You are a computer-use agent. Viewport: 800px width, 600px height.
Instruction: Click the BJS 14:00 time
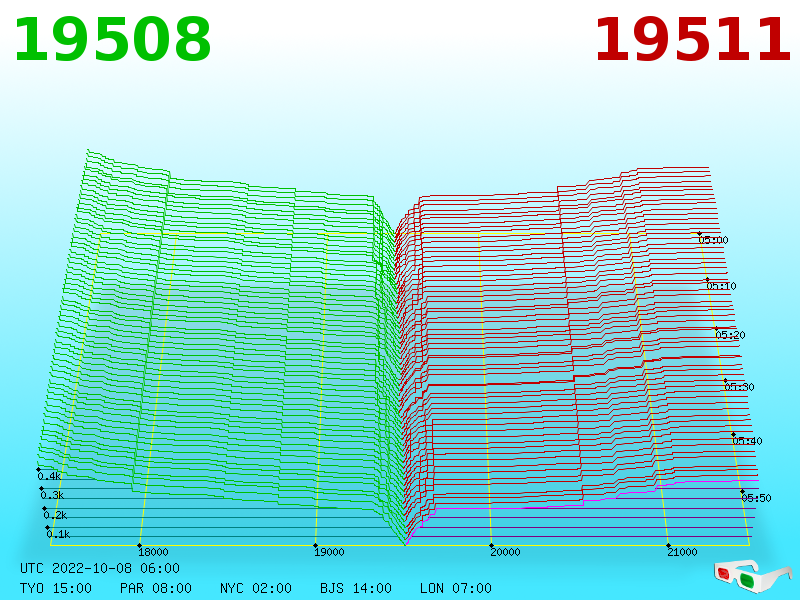pos(356,588)
